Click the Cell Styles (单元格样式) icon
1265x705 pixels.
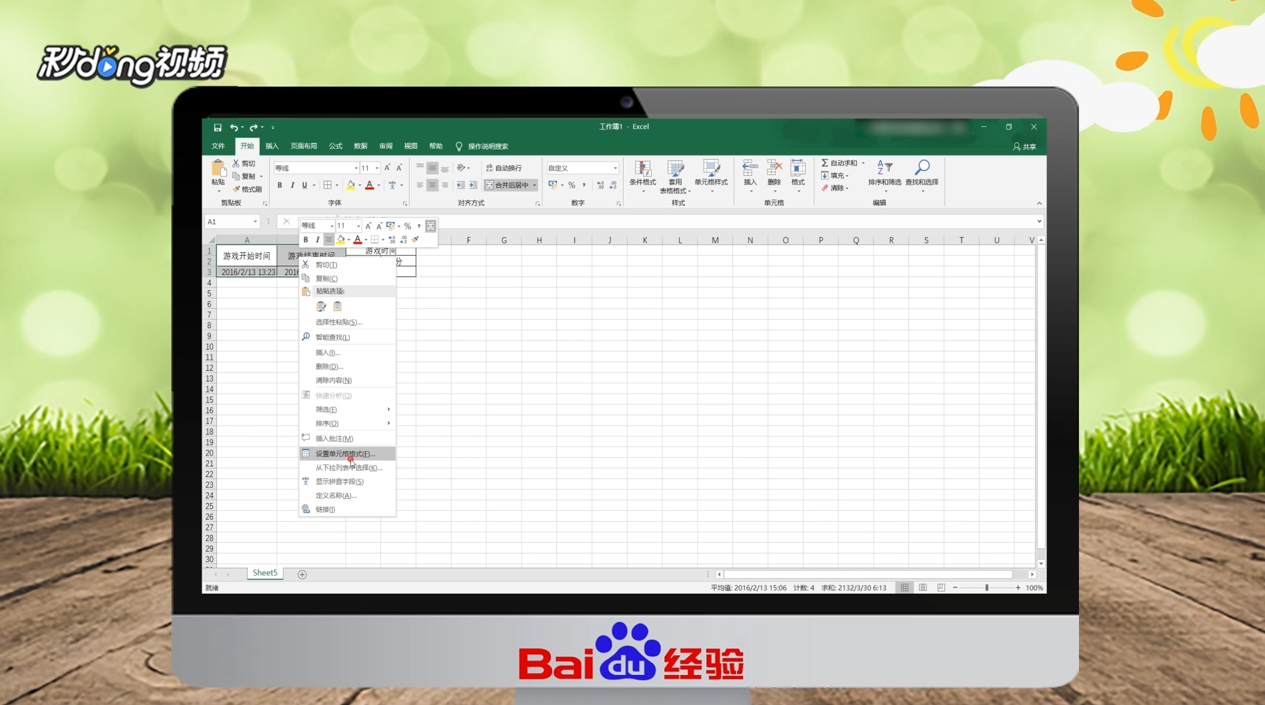click(711, 168)
